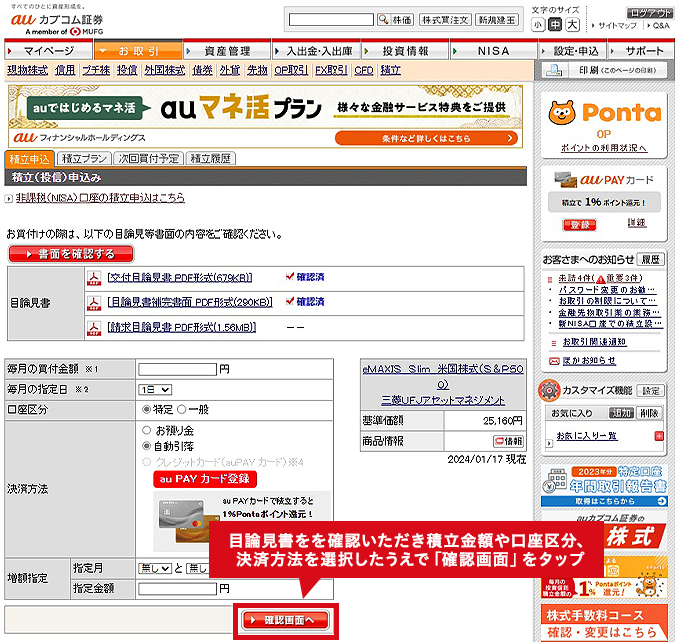Screen dimensions: 680x642
Task: Click the ログアウト button
Action: click(x=650, y=13)
